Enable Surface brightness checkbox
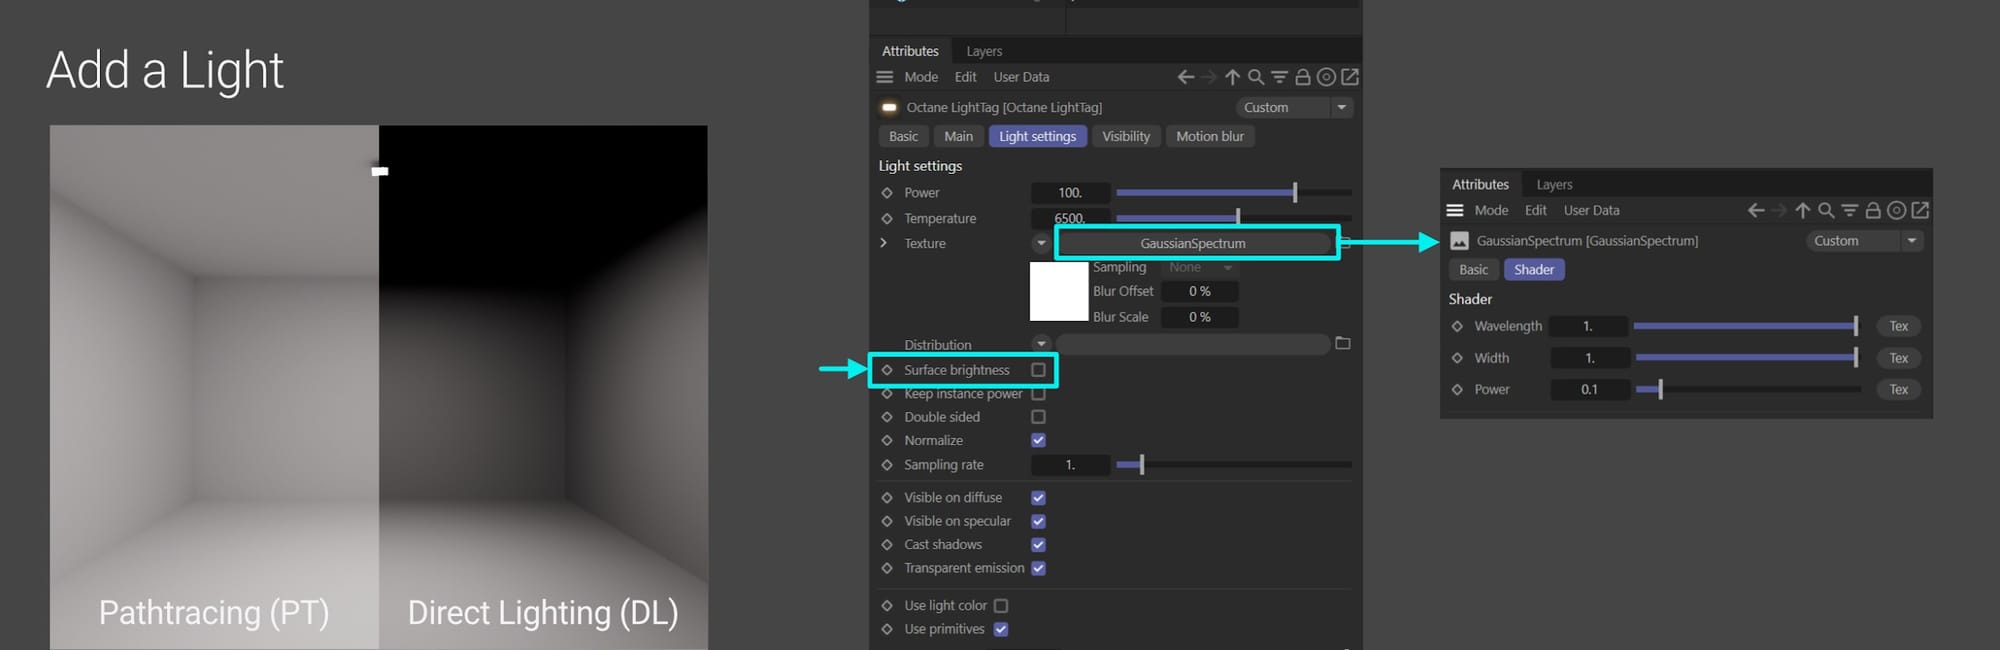 [x=1038, y=370]
